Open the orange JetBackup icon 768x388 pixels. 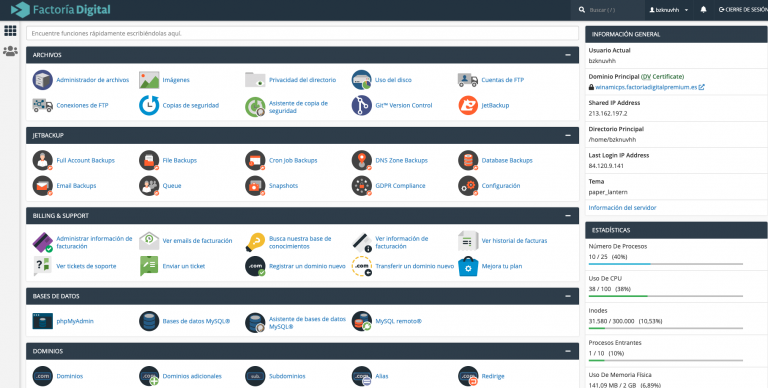pos(468,105)
